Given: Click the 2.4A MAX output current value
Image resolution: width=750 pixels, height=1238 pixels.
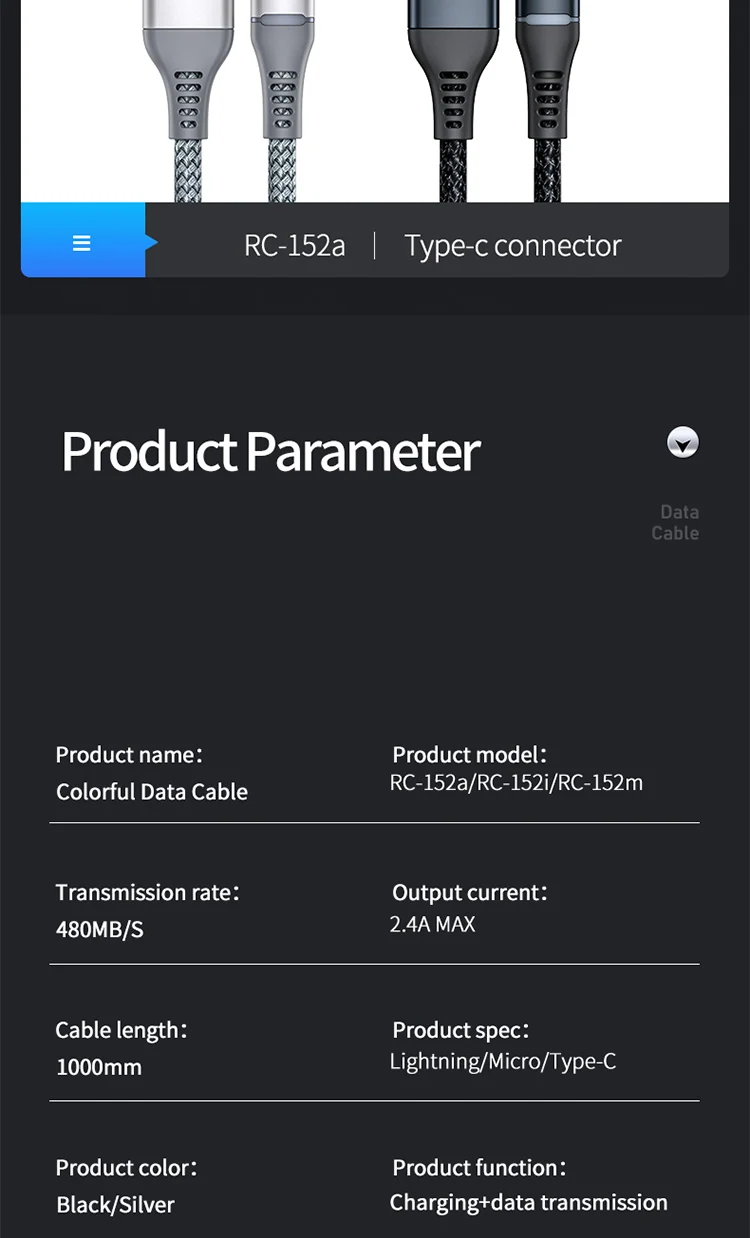Looking at the screenshot, I should point(432,925).
